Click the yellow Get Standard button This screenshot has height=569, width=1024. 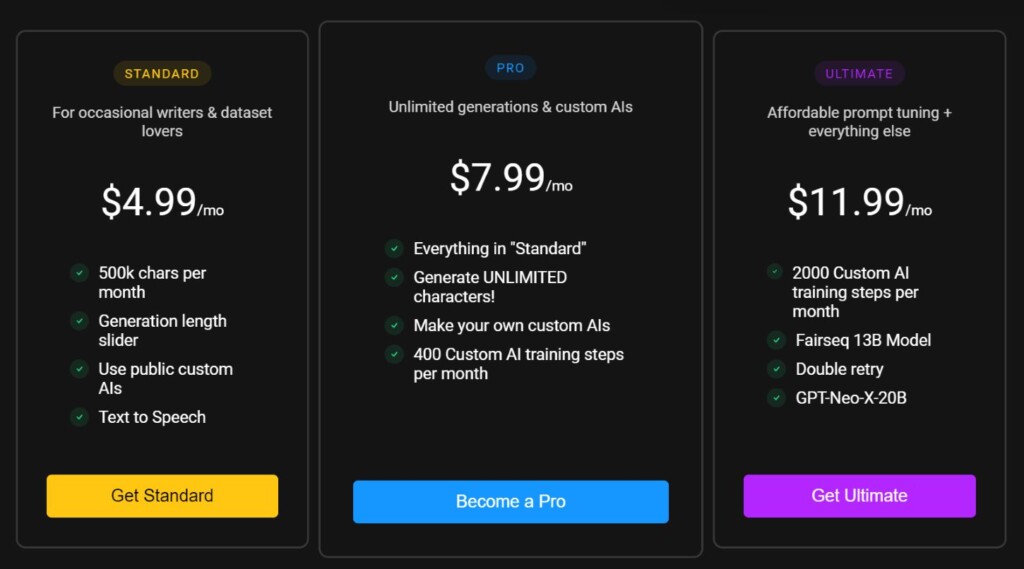pyautogui.click(x=162, y=496)
